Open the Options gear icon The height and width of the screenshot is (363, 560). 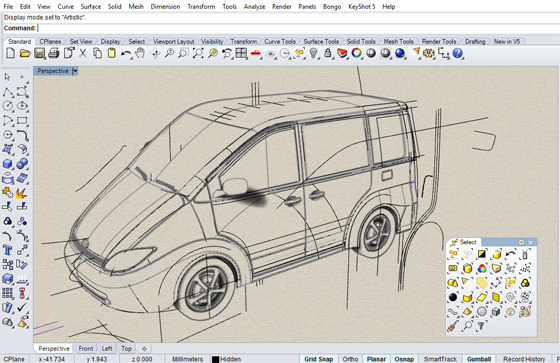tap(428, 54)
